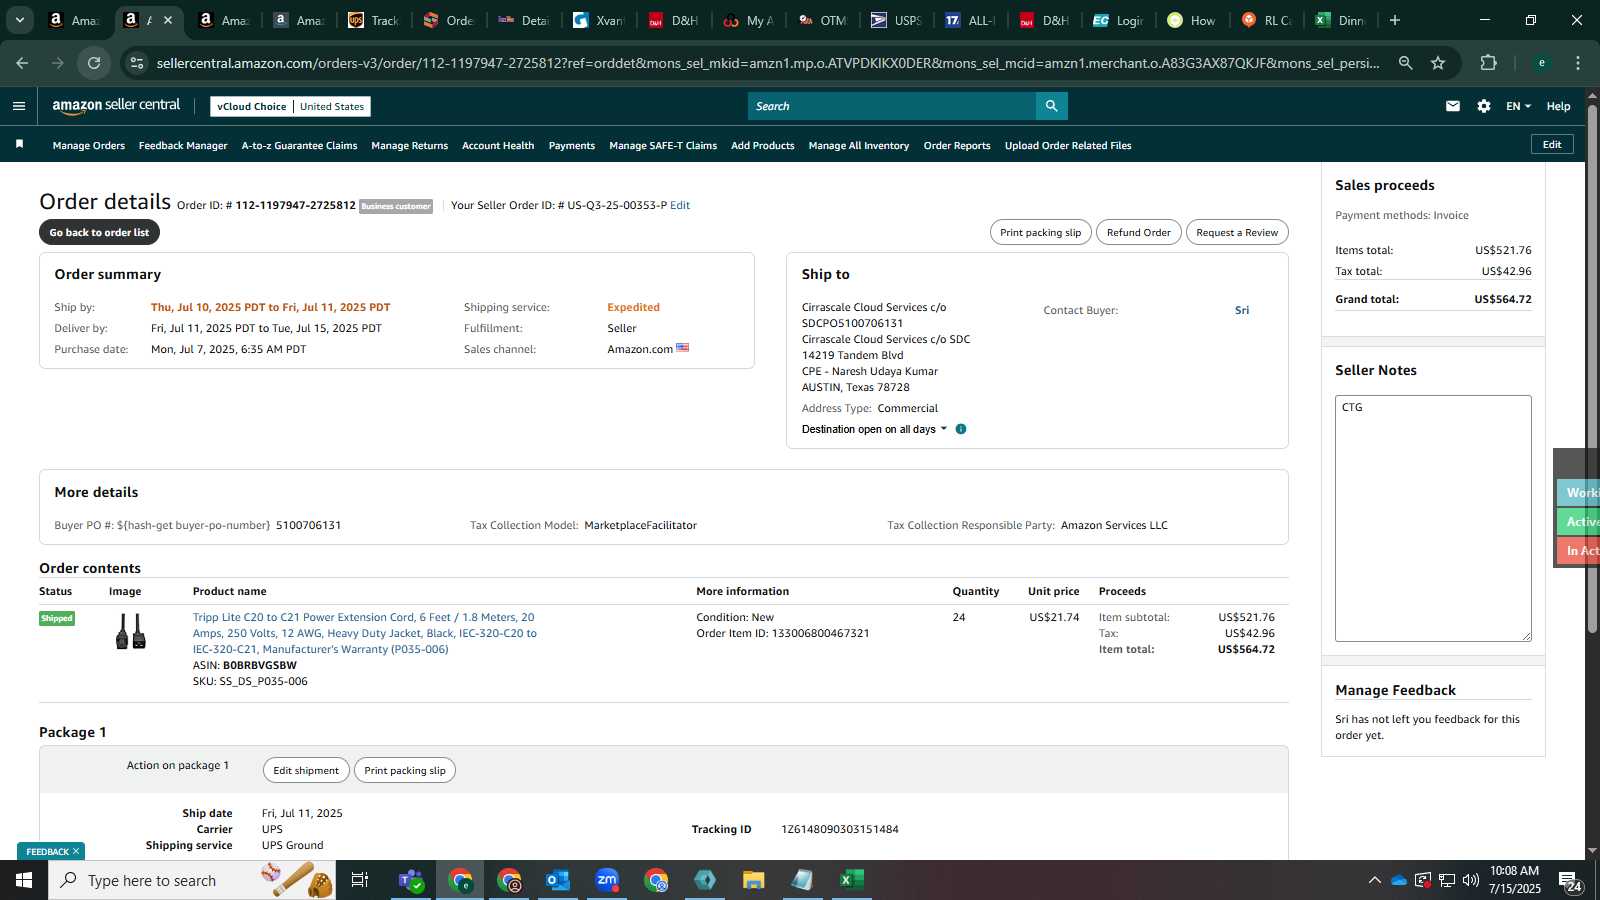Close the FEEDBACK tag
Image resolution: width=1600 pixels, height=900 pixels.
click(x=76, y=851)
